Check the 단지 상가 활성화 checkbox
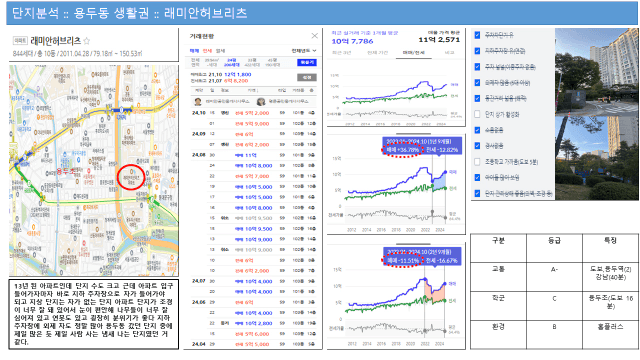This screenshot has height=360, width=640. click(x=477, y=114)
